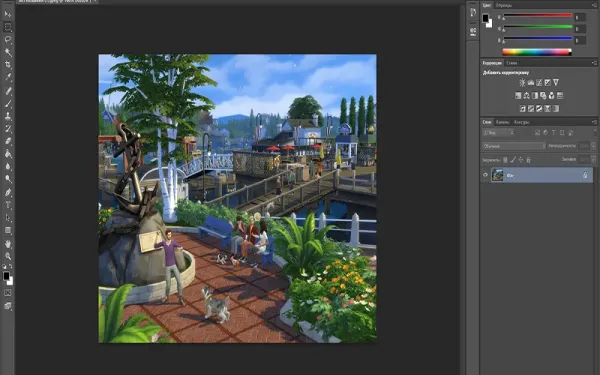The image size is (600, 375).
Task: Open the screen mode switcher in toolbar
Action: [8, 306]
